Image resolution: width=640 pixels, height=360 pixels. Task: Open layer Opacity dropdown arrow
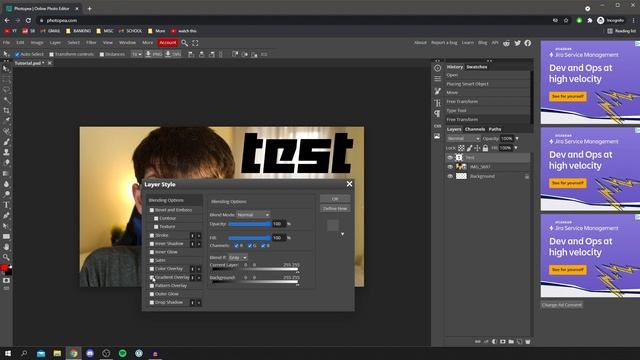click(517, 139)
